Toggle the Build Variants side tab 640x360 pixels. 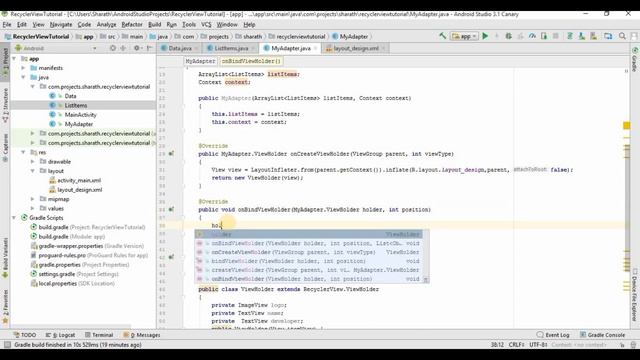tap(5, 258)
